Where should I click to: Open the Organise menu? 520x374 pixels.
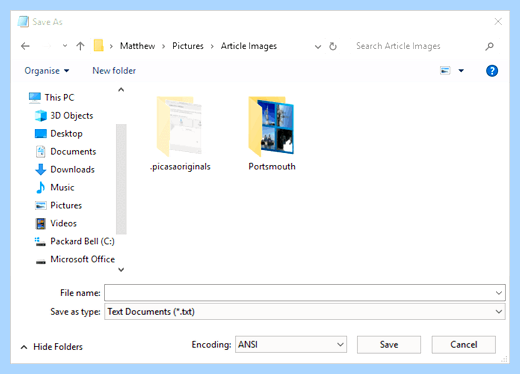tap(47, 71)
